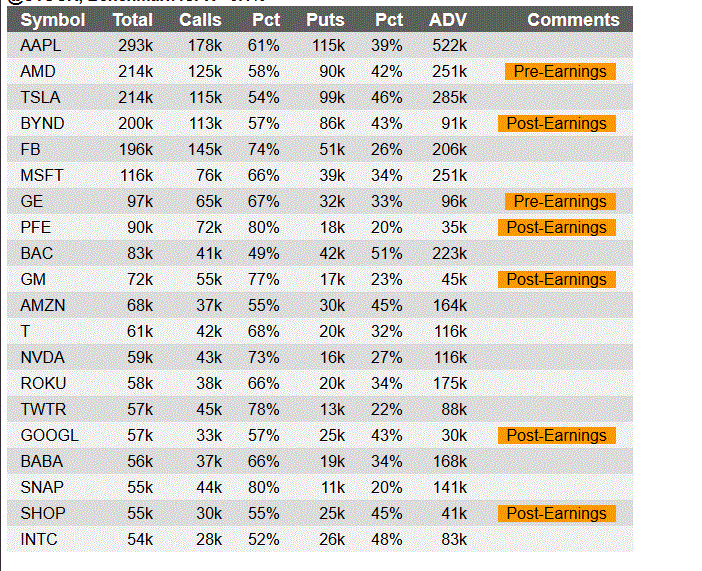Viewport: 702px width, 571px height.
Task: Click the ADV column header
Action: click(448, 20)
